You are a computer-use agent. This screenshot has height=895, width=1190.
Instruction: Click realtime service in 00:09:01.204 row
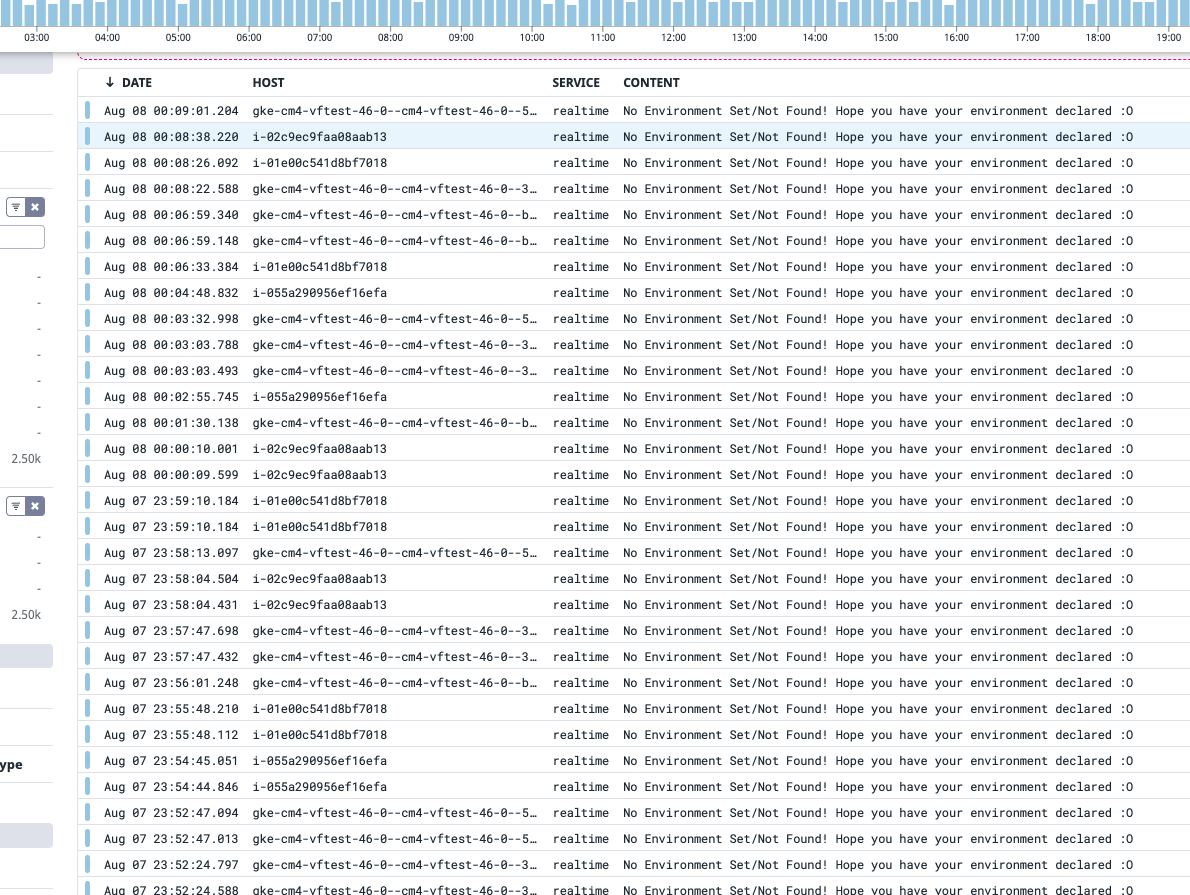[x=581, y=111]
